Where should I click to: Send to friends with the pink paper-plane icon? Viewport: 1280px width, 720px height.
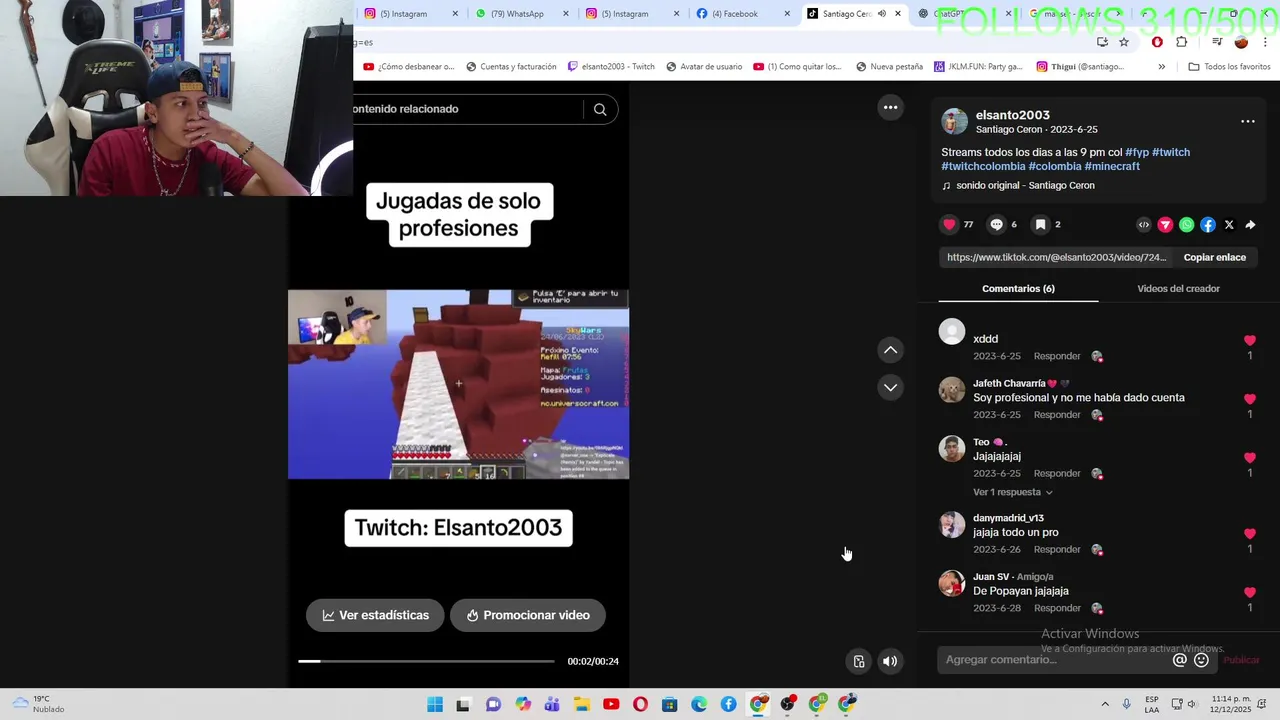click(1165, 225)
